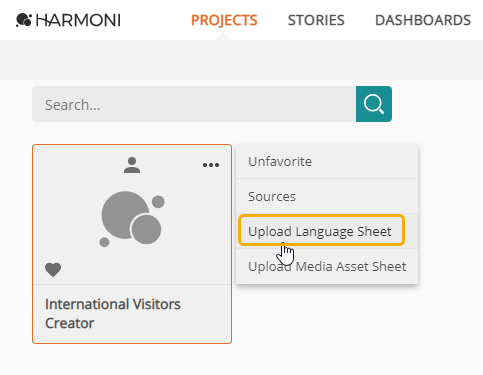This screenshot has width=483, height=375.
Task: Click the person owner icon on card
Action: pos(132,165)
